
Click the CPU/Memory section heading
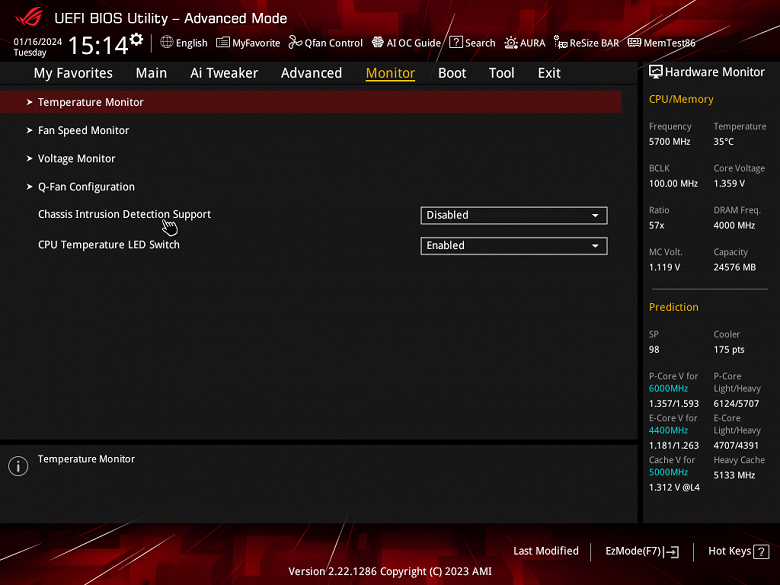coord(681,99)
